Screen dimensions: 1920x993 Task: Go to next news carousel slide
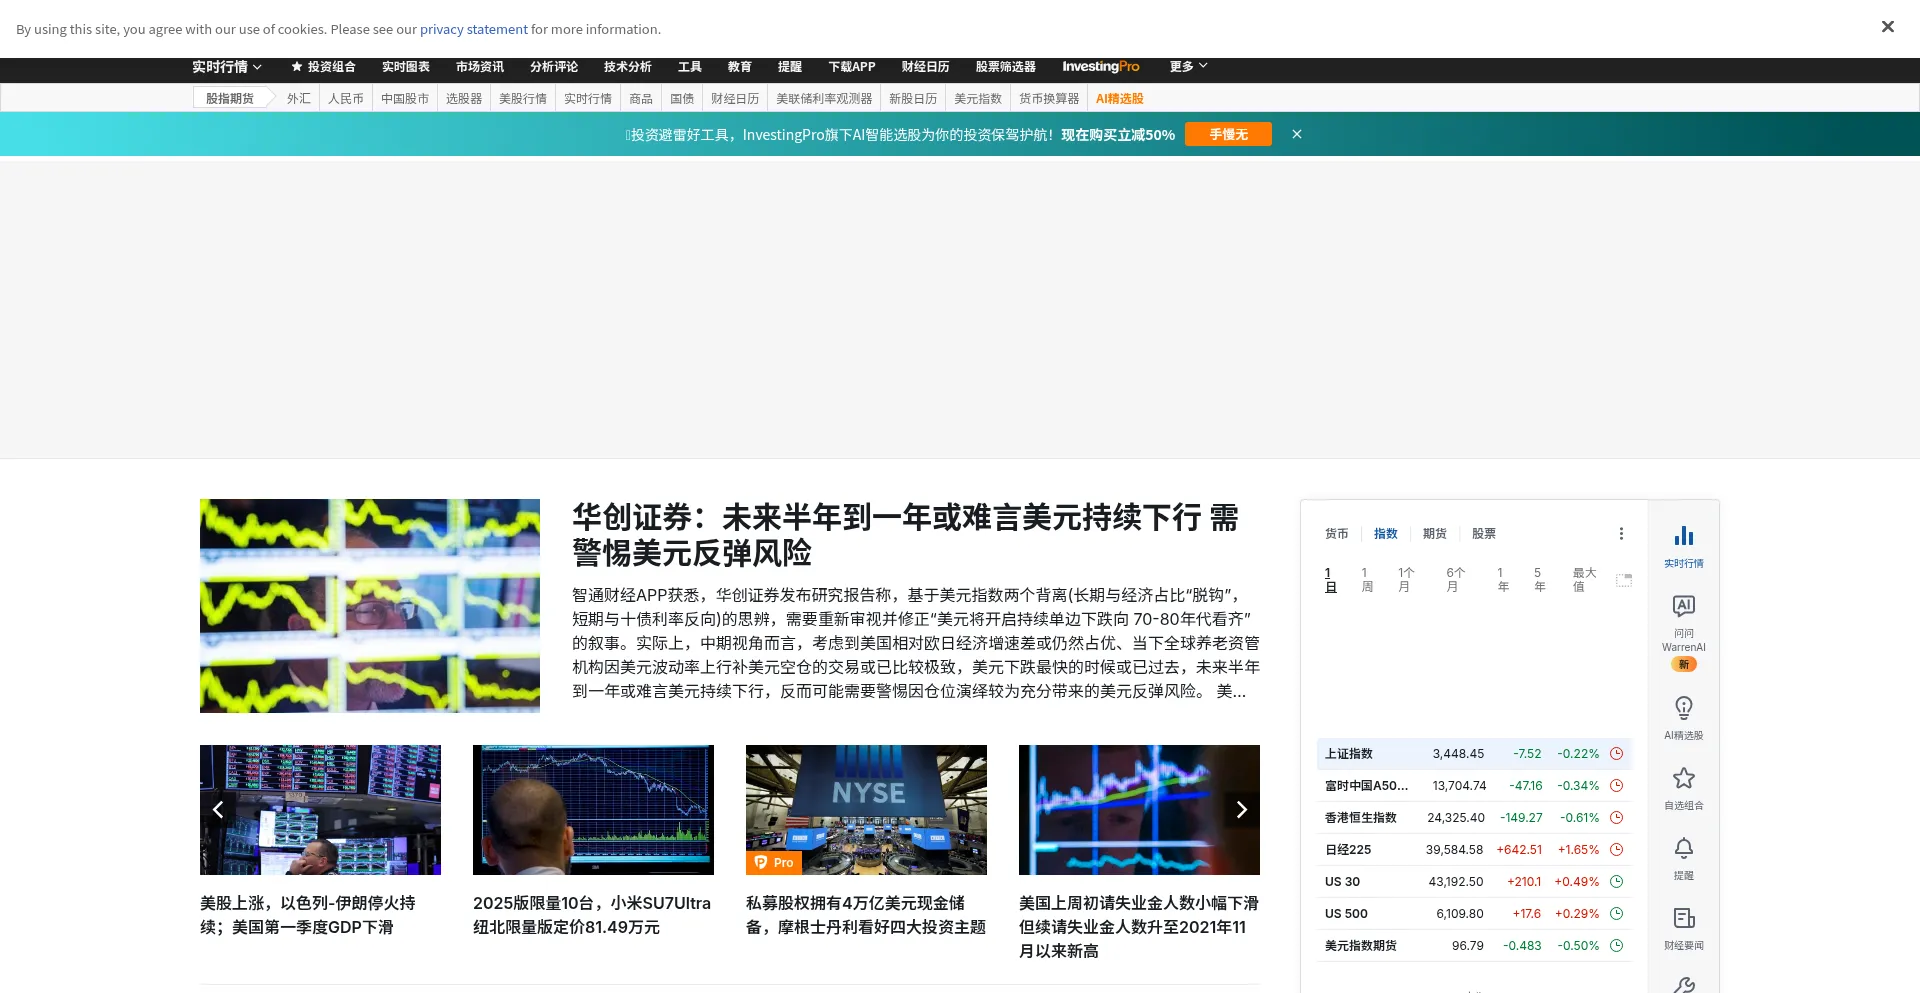click(x=1242, y=810)
